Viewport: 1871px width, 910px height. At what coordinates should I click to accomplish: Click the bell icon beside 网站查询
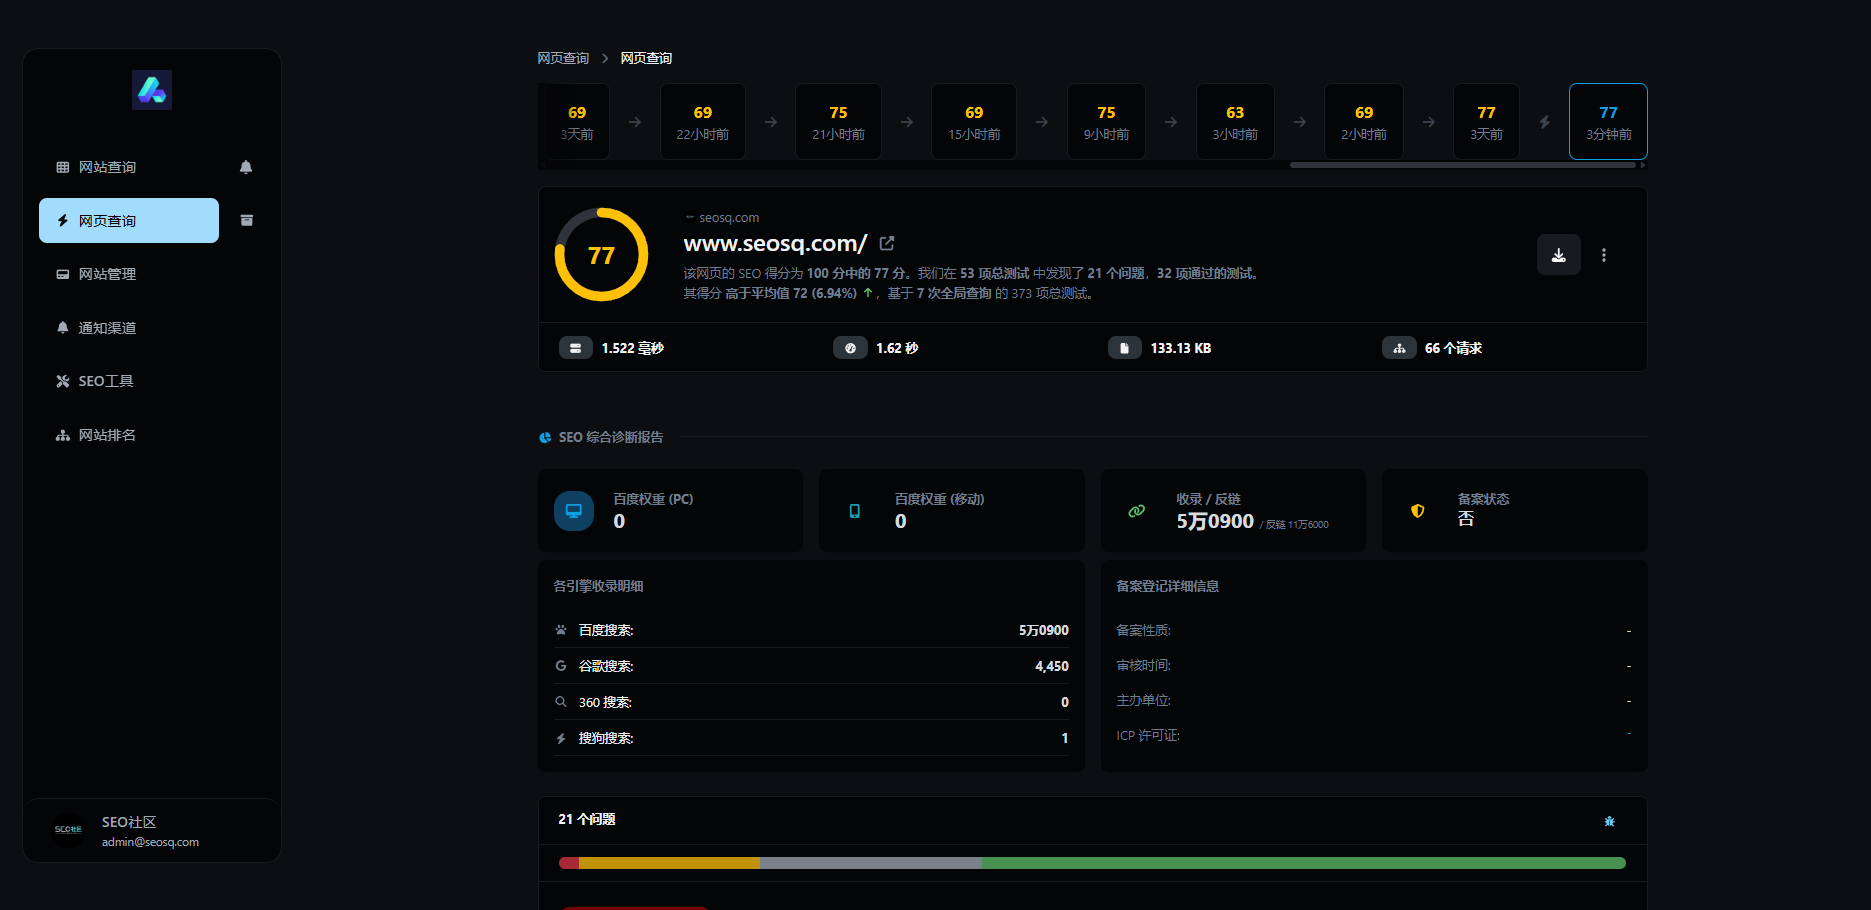[x=246, y=167]
